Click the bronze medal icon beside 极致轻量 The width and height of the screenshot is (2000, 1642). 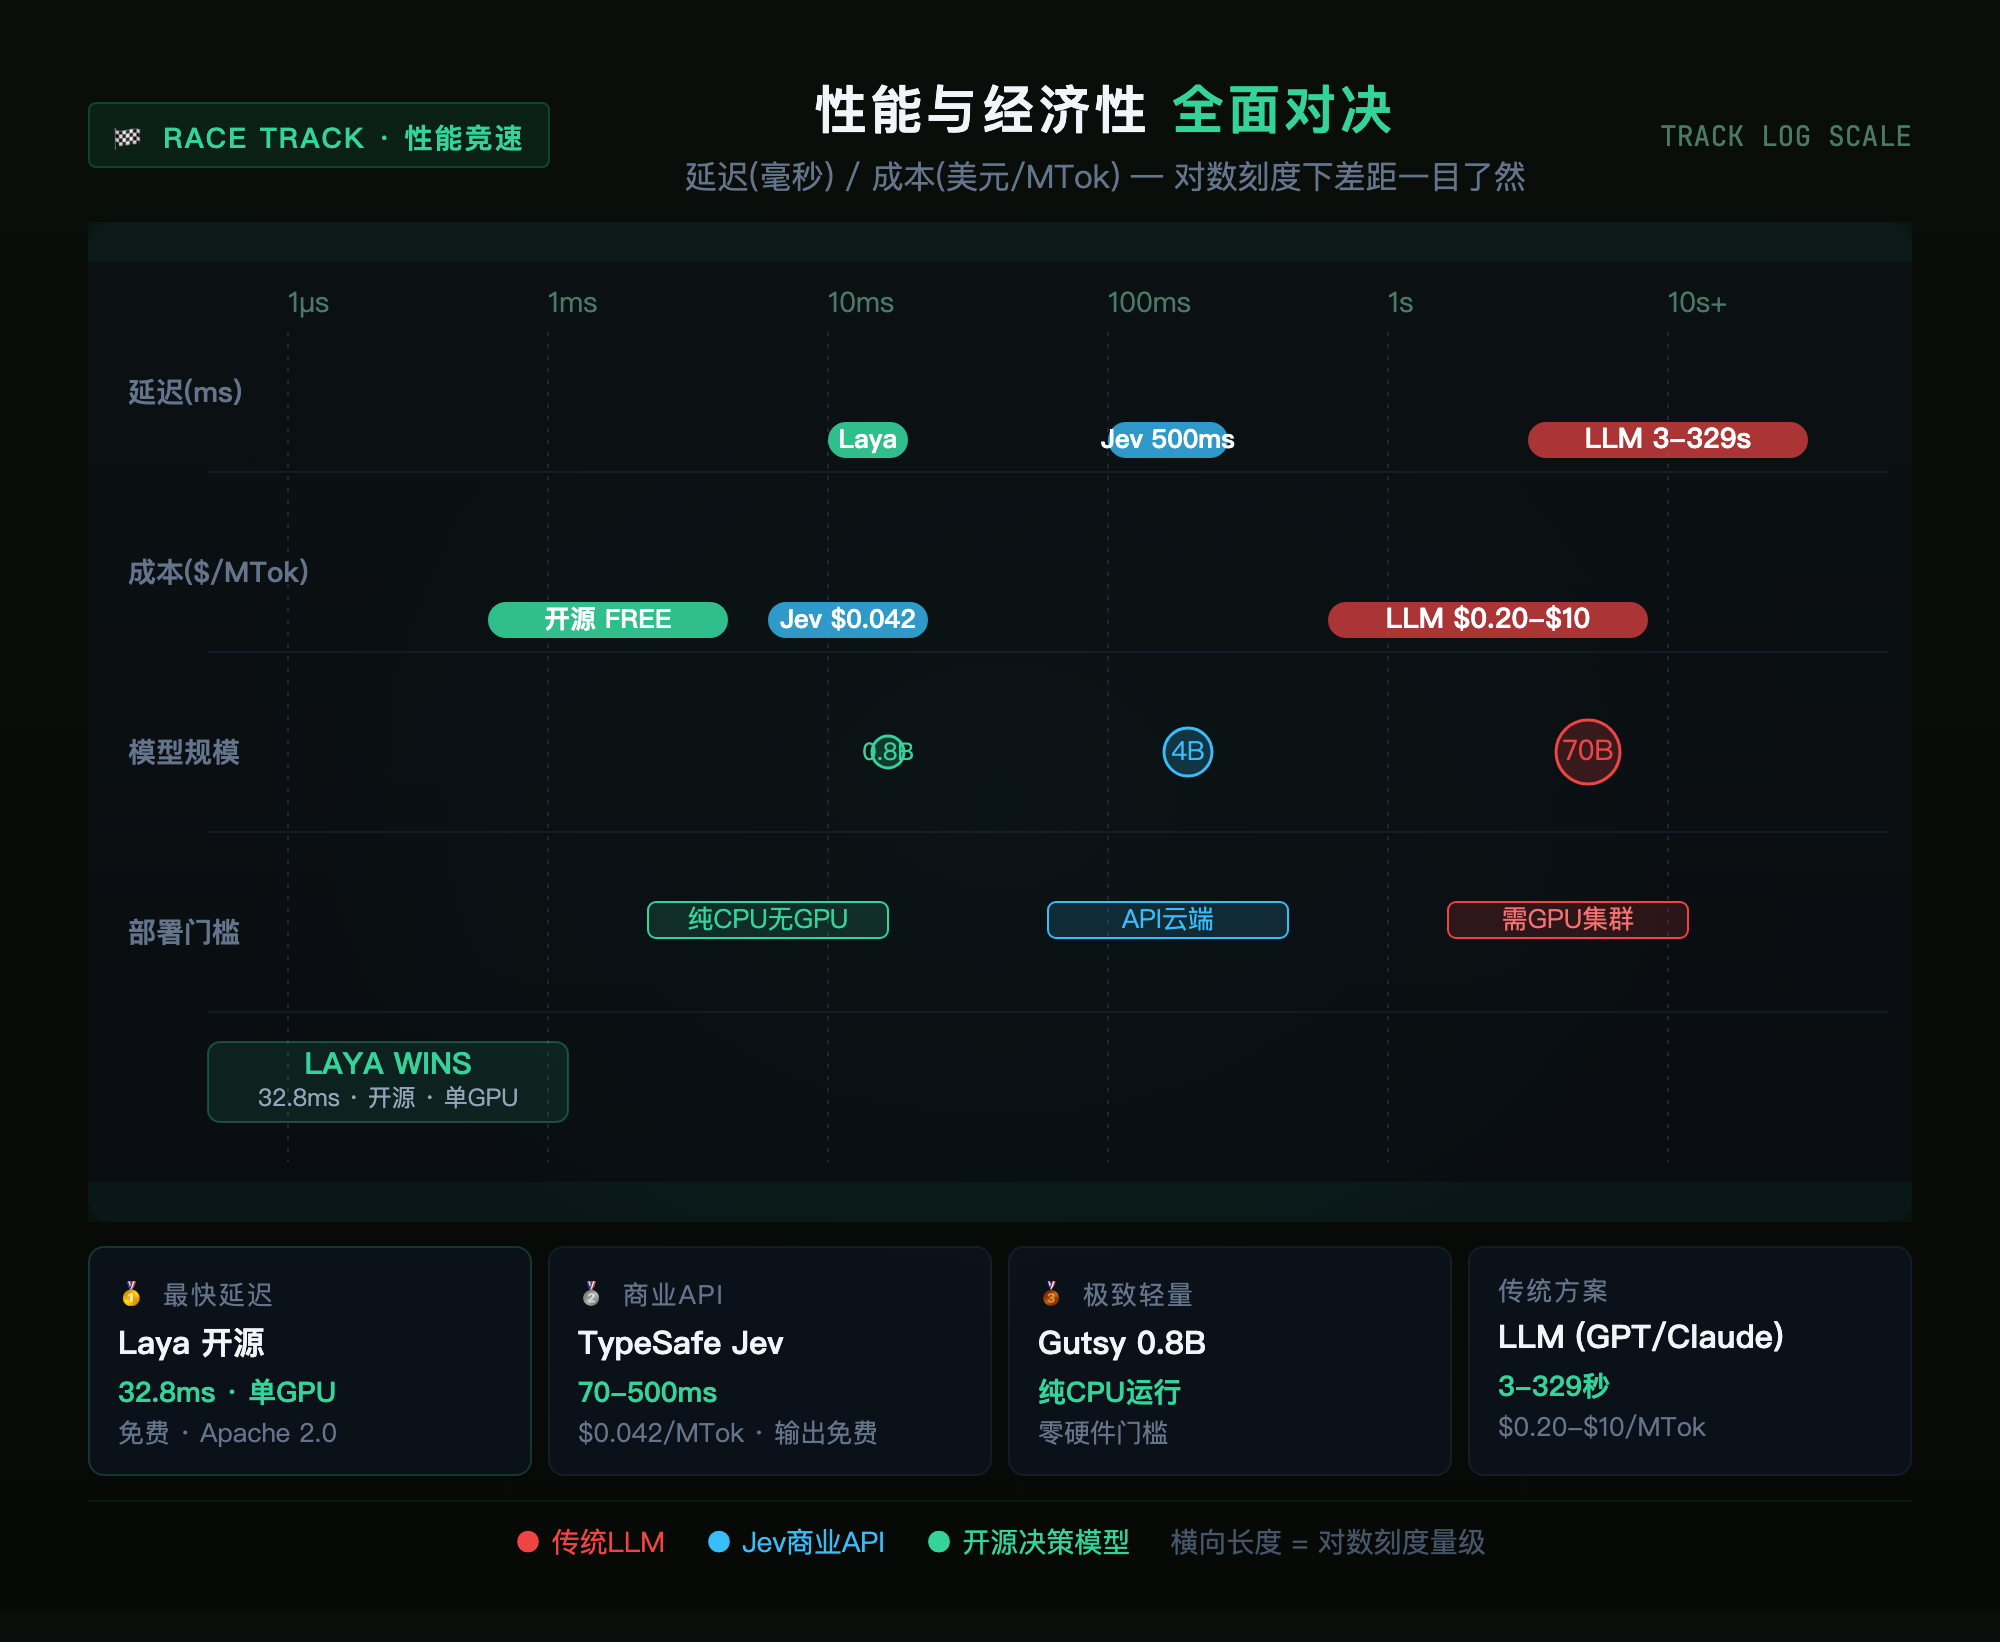click(1051, 1294)
